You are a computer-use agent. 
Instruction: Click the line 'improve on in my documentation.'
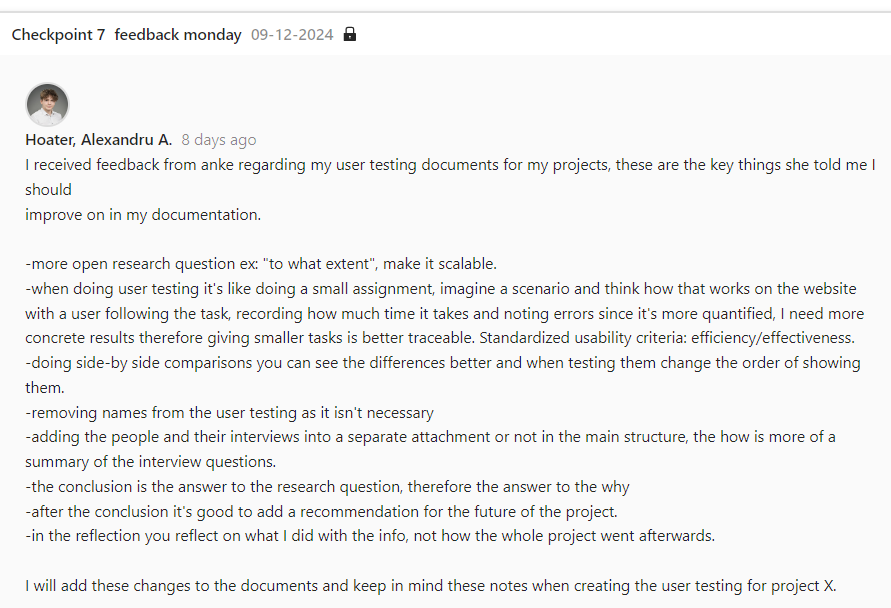click(x=143, y=214)
